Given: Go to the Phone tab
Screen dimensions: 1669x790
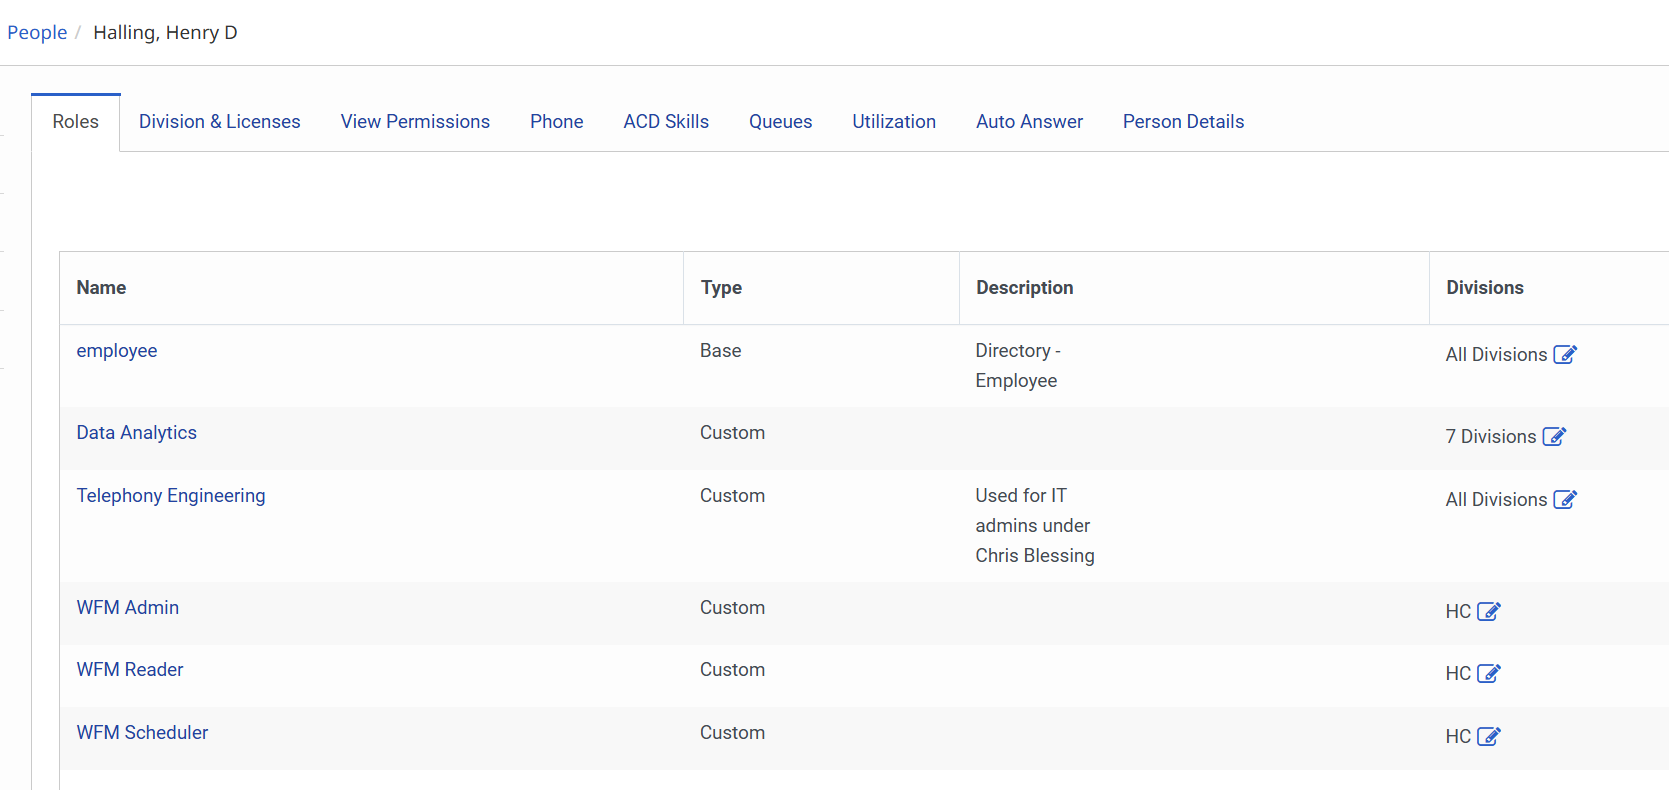Looking at the screenshot, I should point(556,122).
